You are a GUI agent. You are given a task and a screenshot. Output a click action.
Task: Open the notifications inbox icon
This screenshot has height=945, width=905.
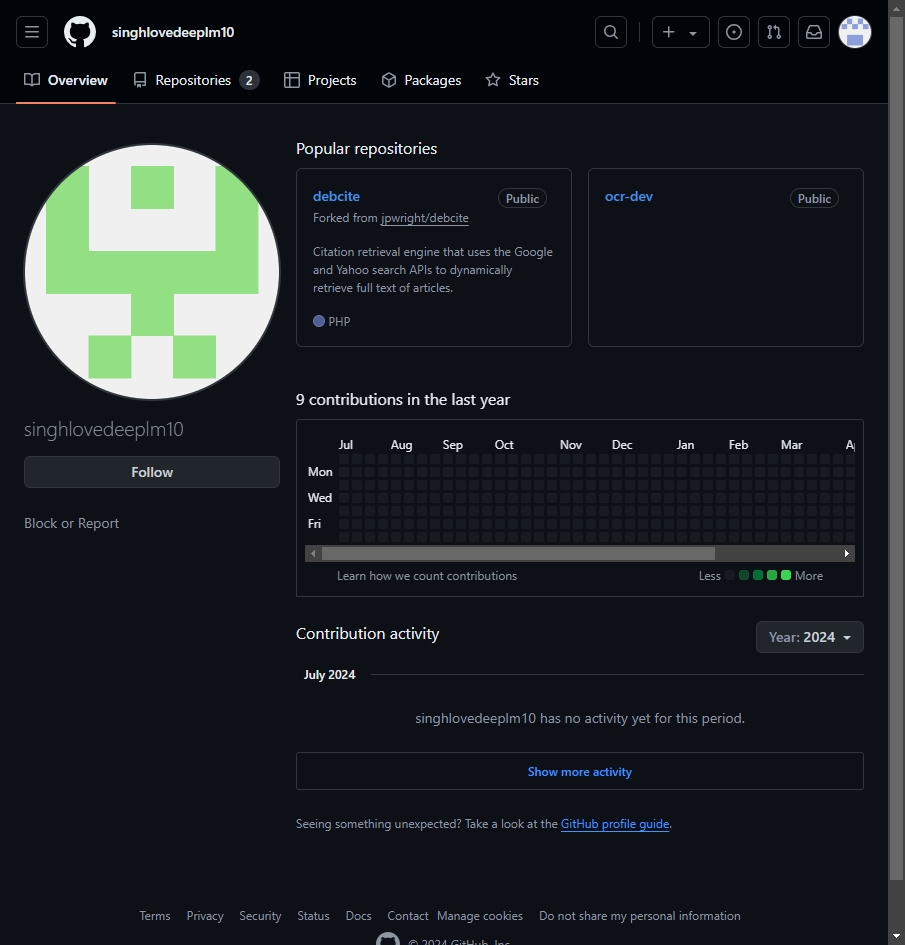814,32
